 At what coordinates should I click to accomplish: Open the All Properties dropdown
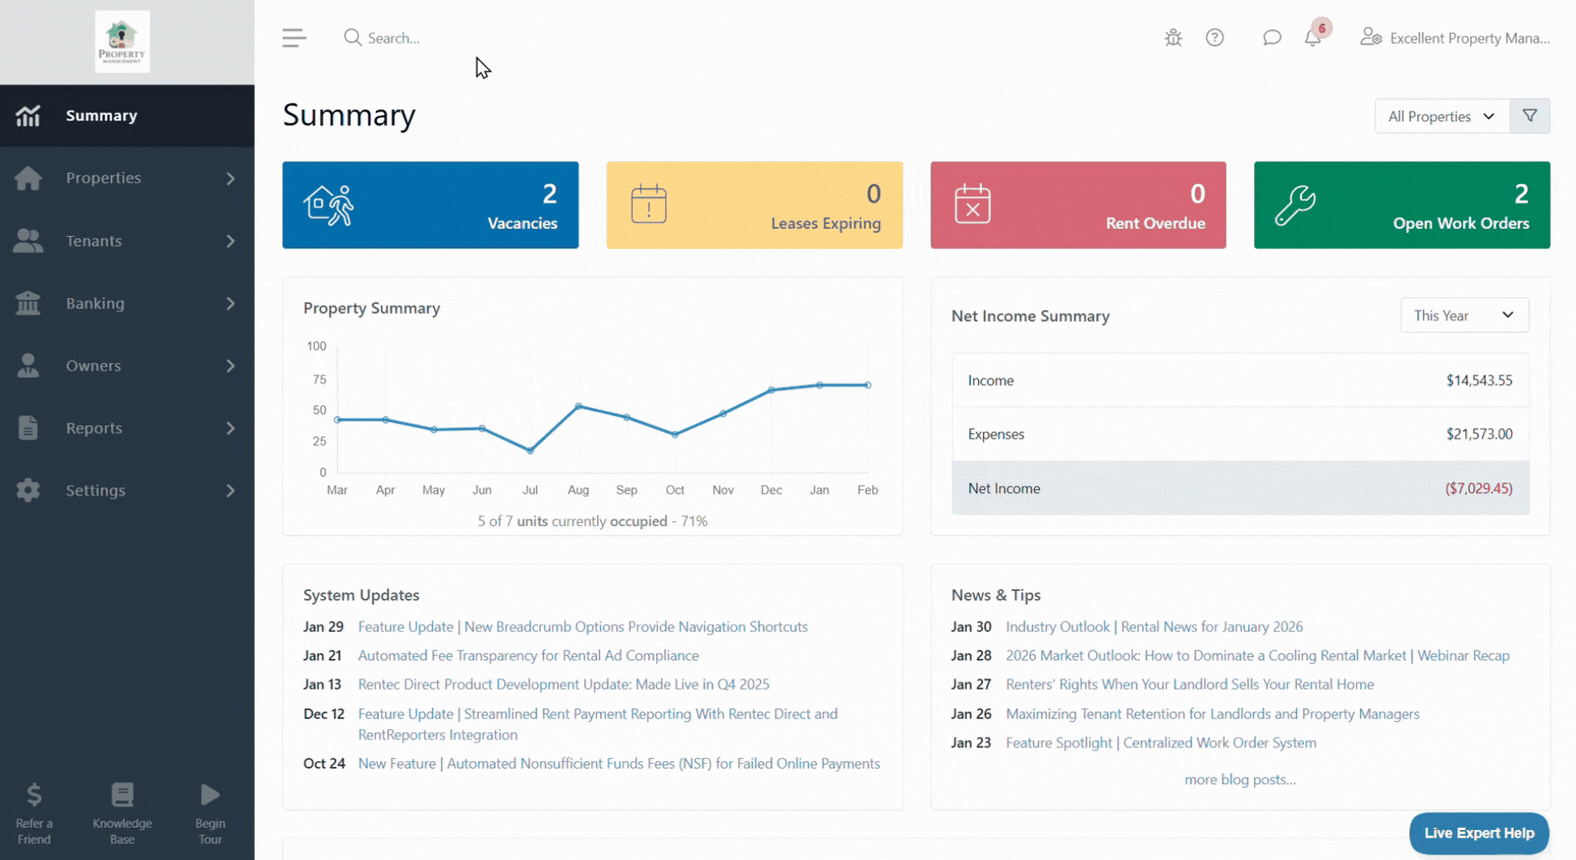(1442, 116)
